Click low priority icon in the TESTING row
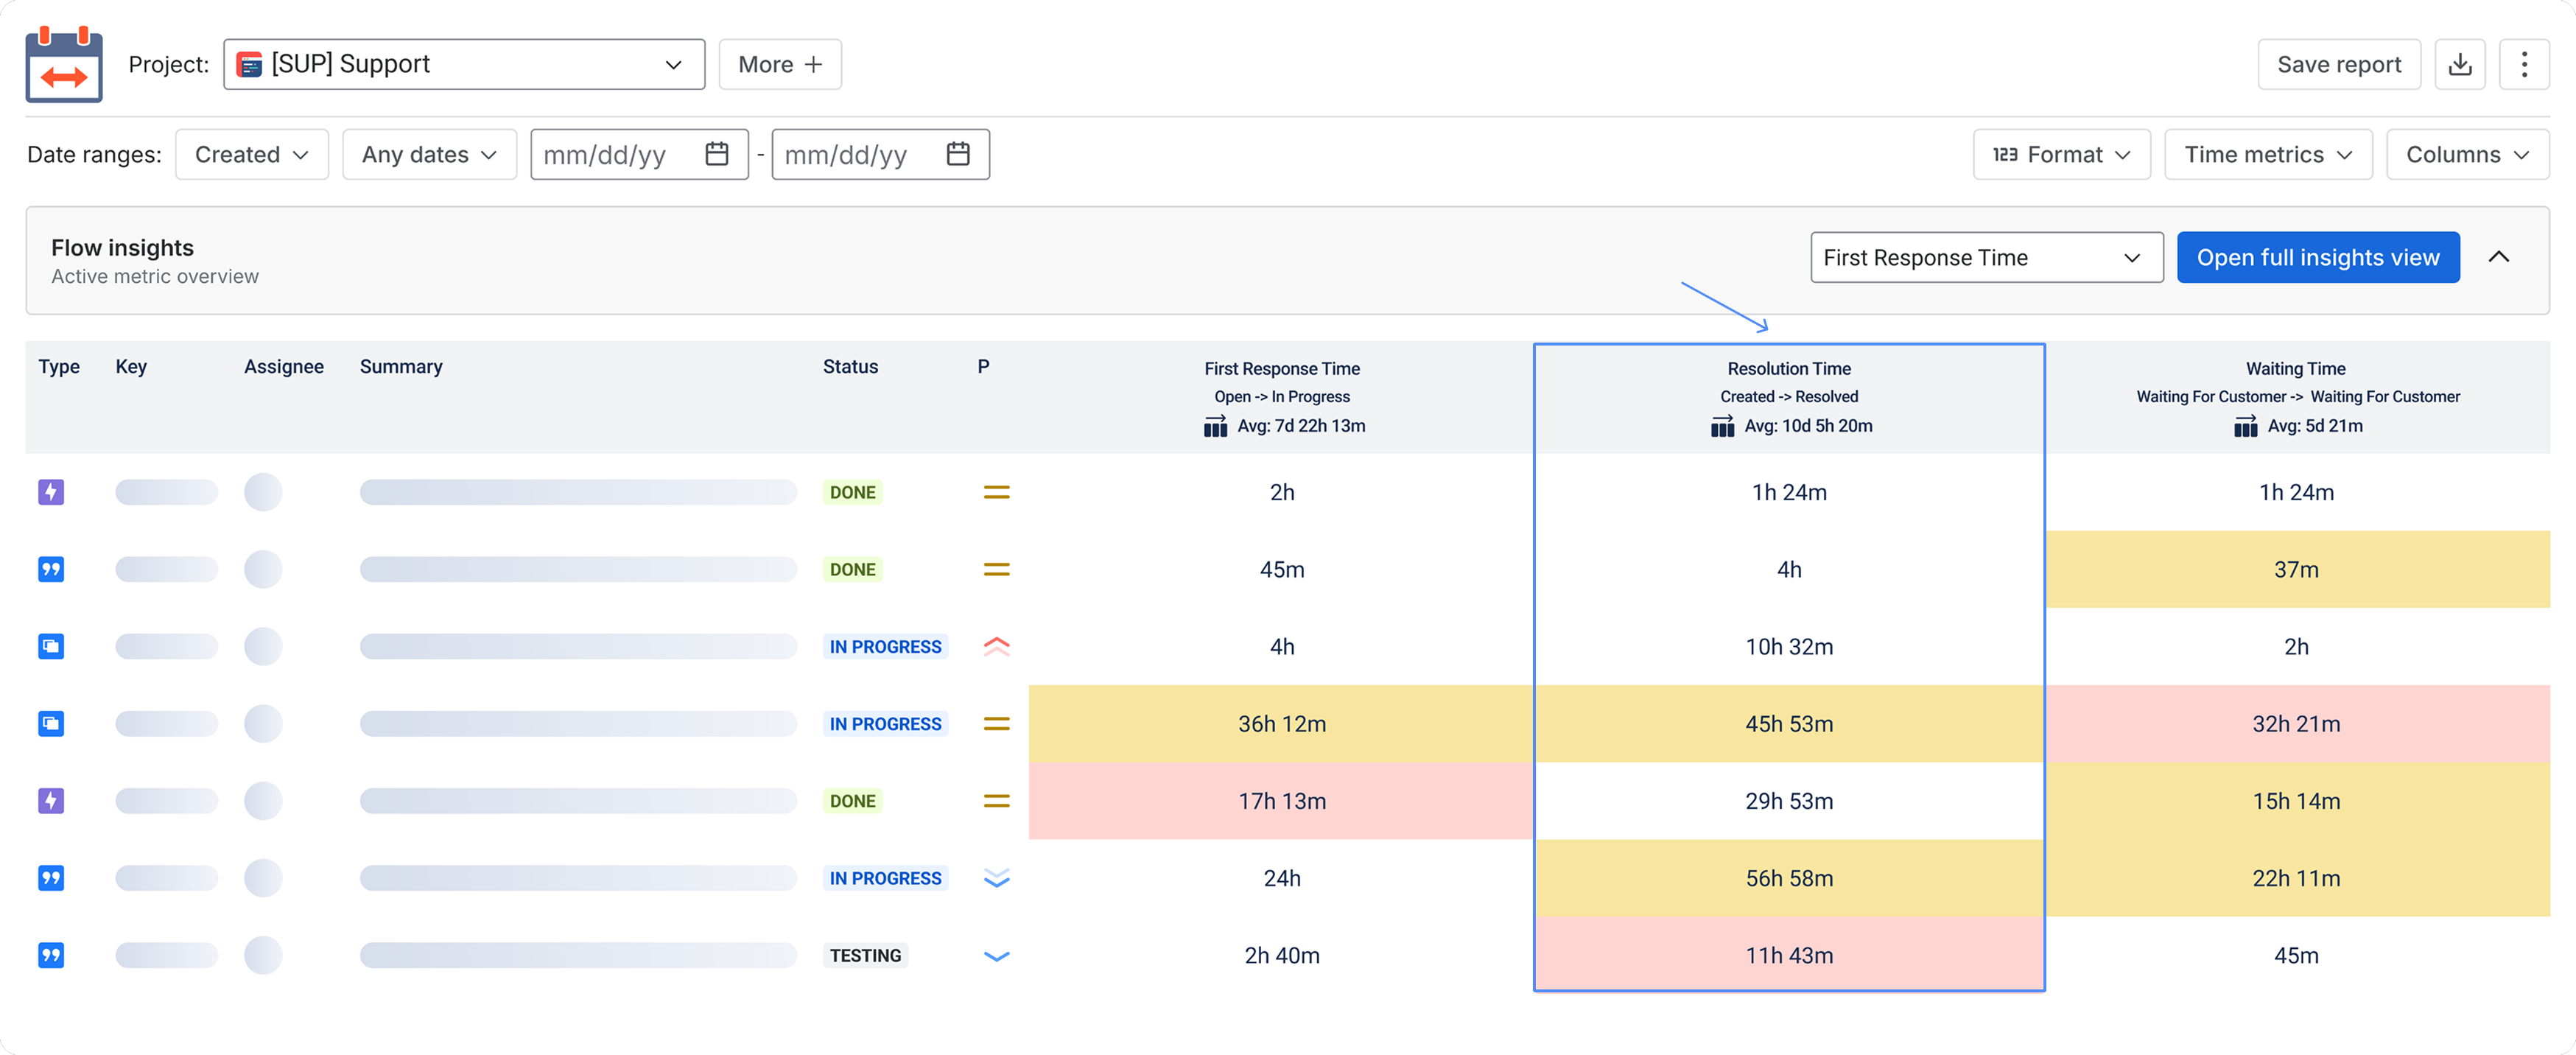 pyautogui.click(x=996, y=956)
